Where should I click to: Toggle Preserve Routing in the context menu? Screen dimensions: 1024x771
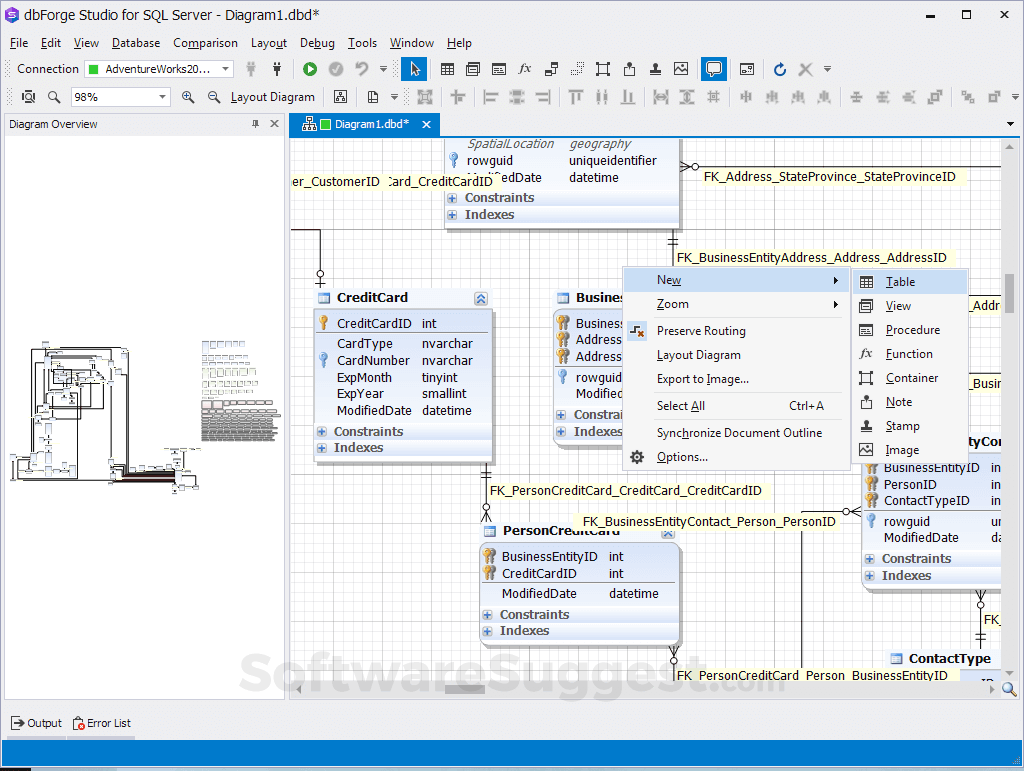click(703, 330)
